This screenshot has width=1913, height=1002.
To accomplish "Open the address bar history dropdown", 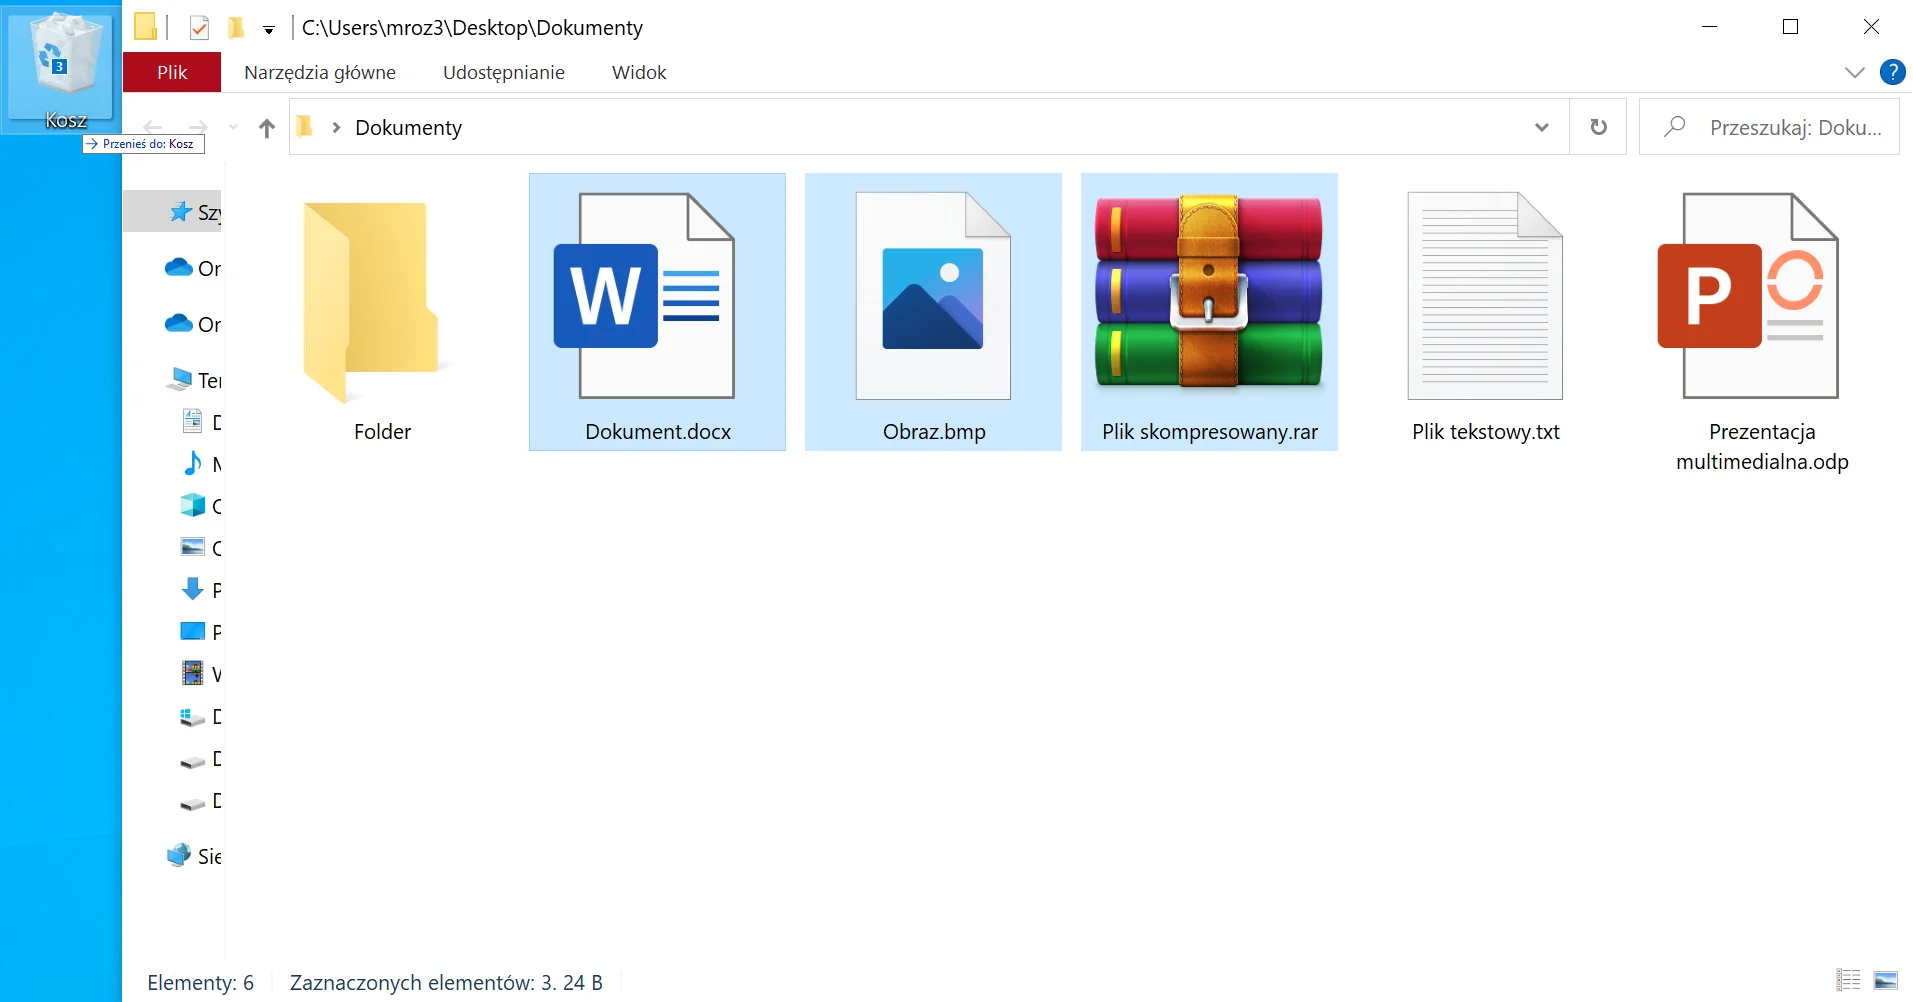I will click(x=1541, y=127).
